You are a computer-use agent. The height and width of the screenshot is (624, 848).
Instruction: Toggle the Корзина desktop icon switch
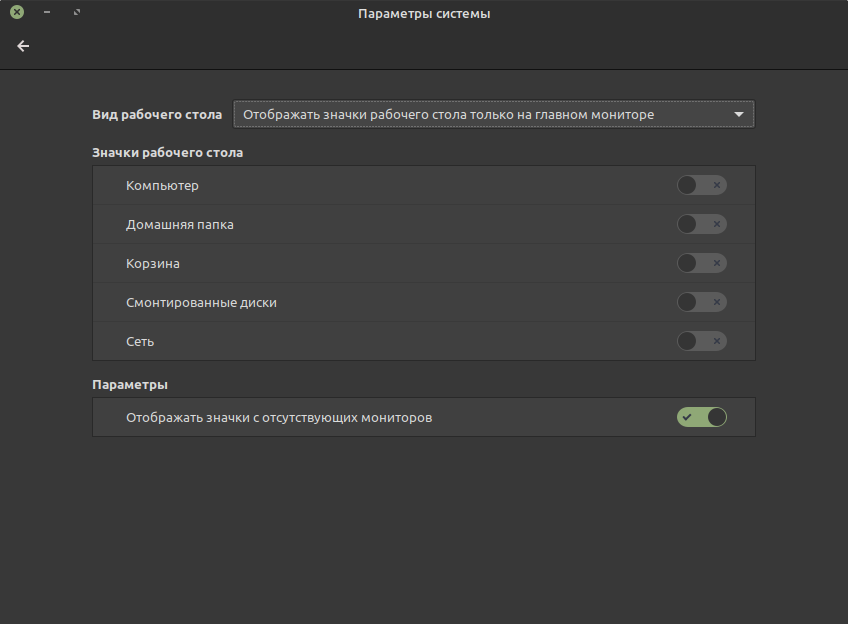701,263
